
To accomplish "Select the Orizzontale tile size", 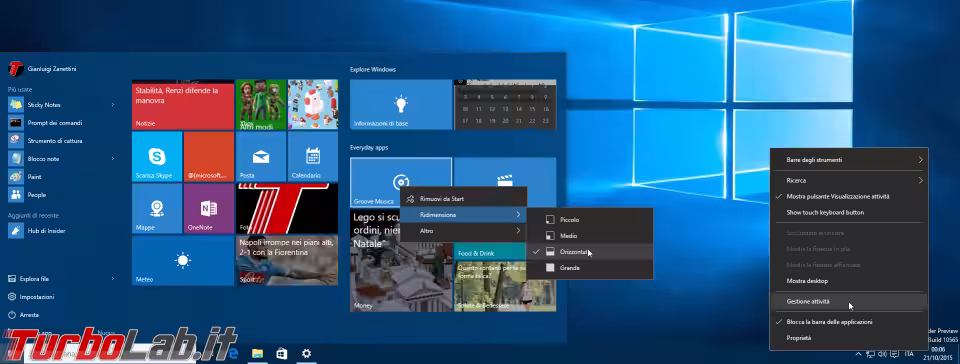I will [x=590, y=252].
